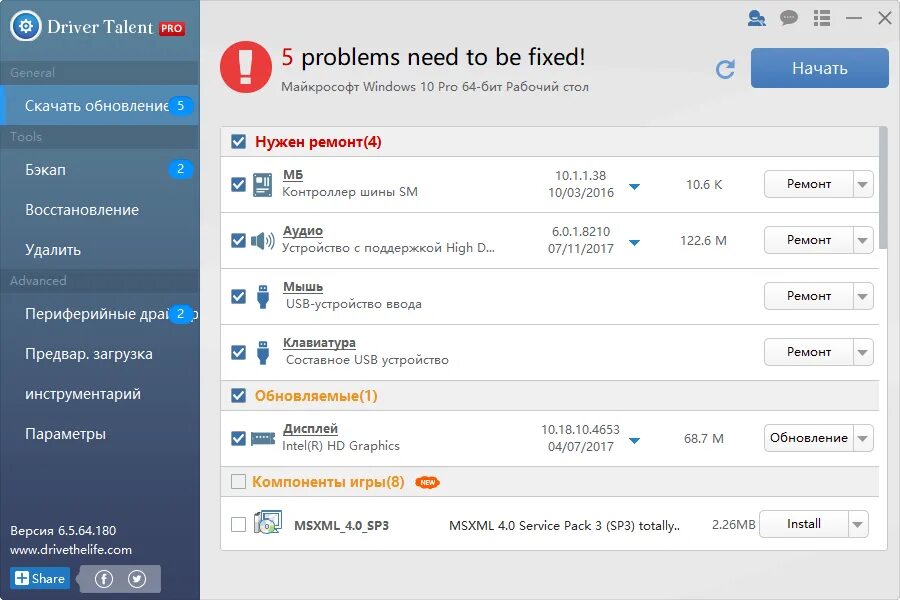
Task: Click the NEW badge near Компоненты игры
Action: coord(428,482)
